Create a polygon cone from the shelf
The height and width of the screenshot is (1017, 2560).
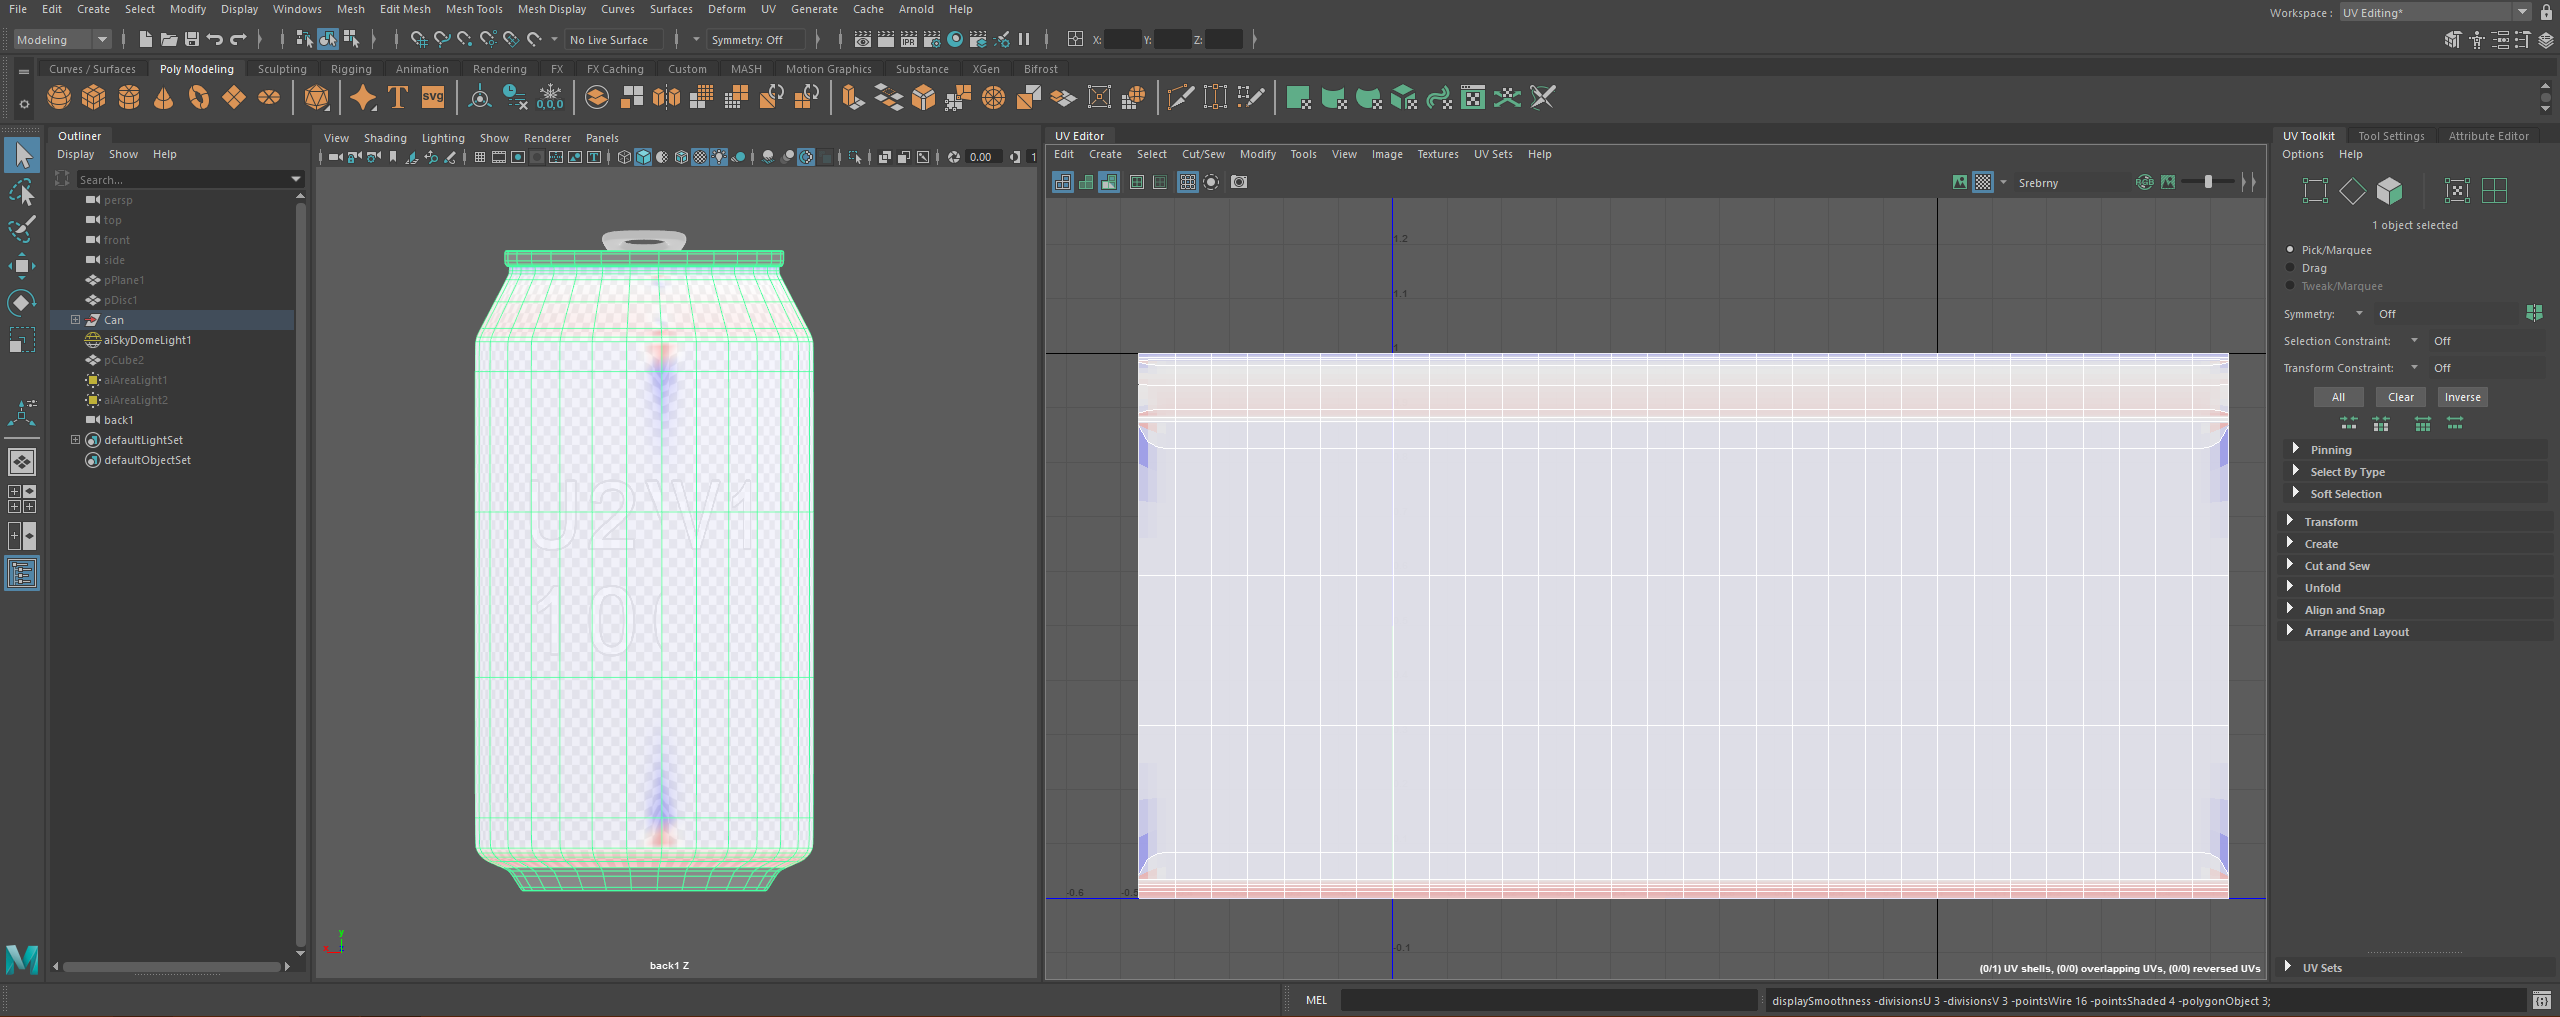tap(164, 97)
